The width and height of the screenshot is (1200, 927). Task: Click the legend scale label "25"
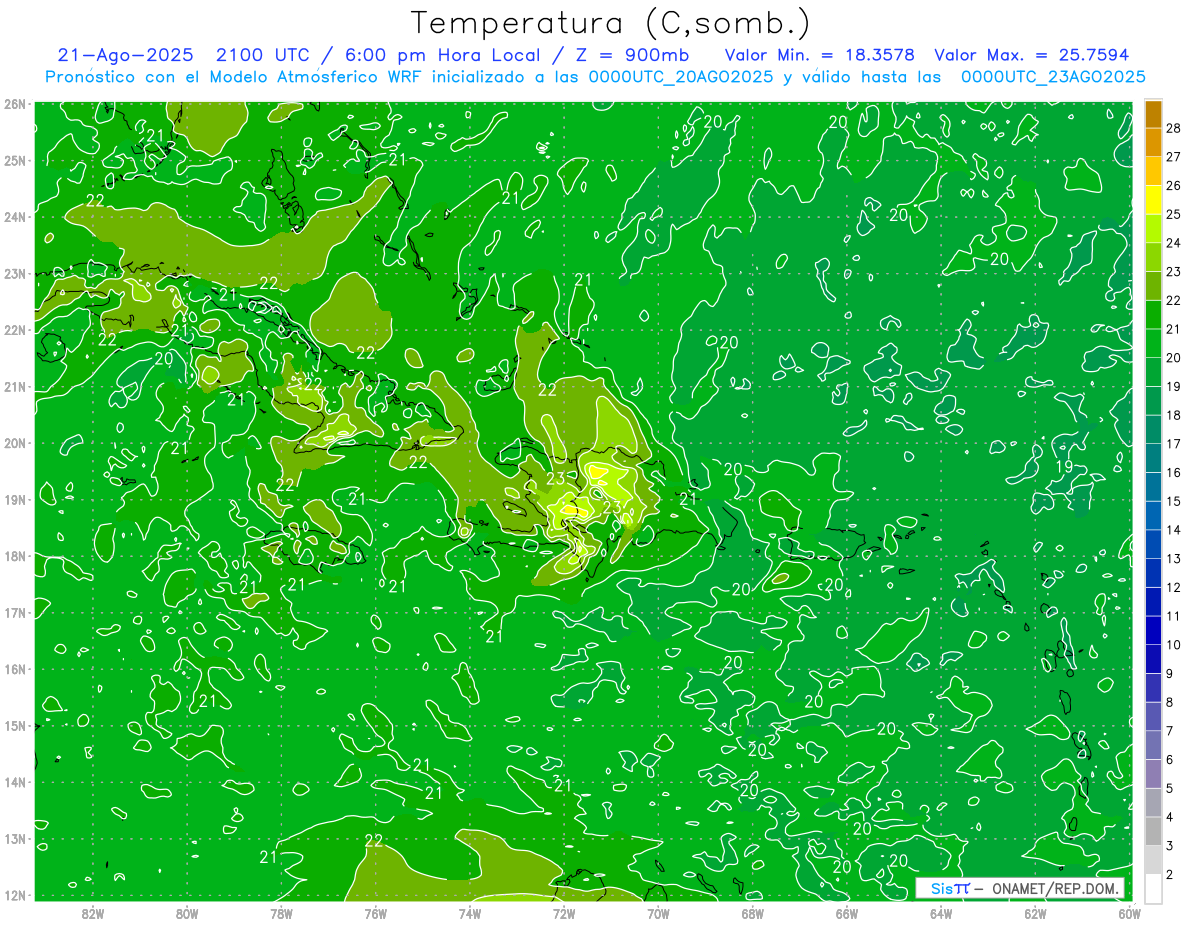tap(1173, 214)
